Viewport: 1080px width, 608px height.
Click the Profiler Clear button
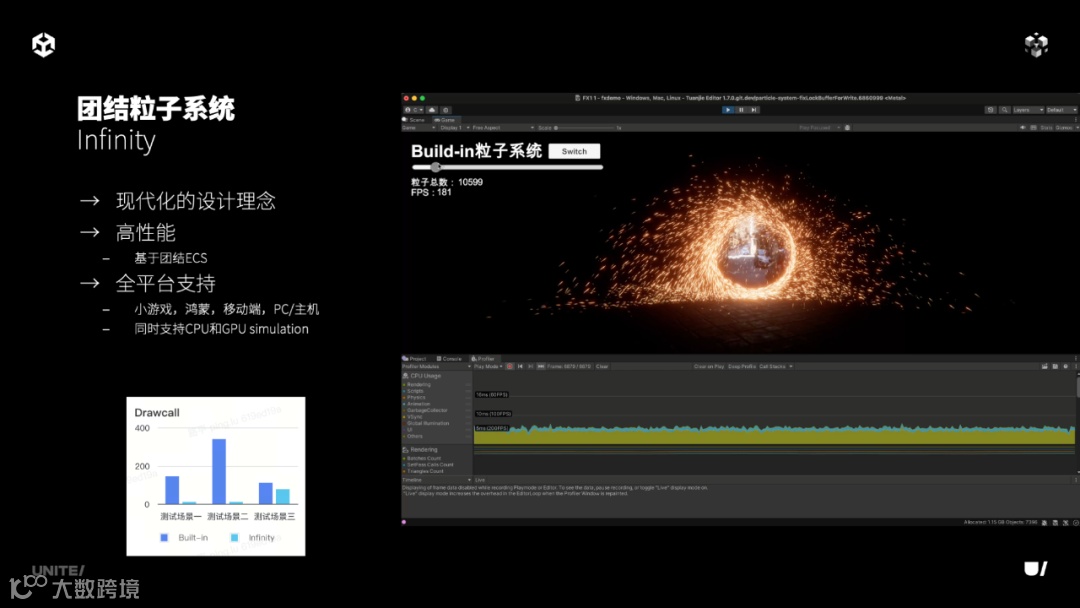click(x=602, y=366)
